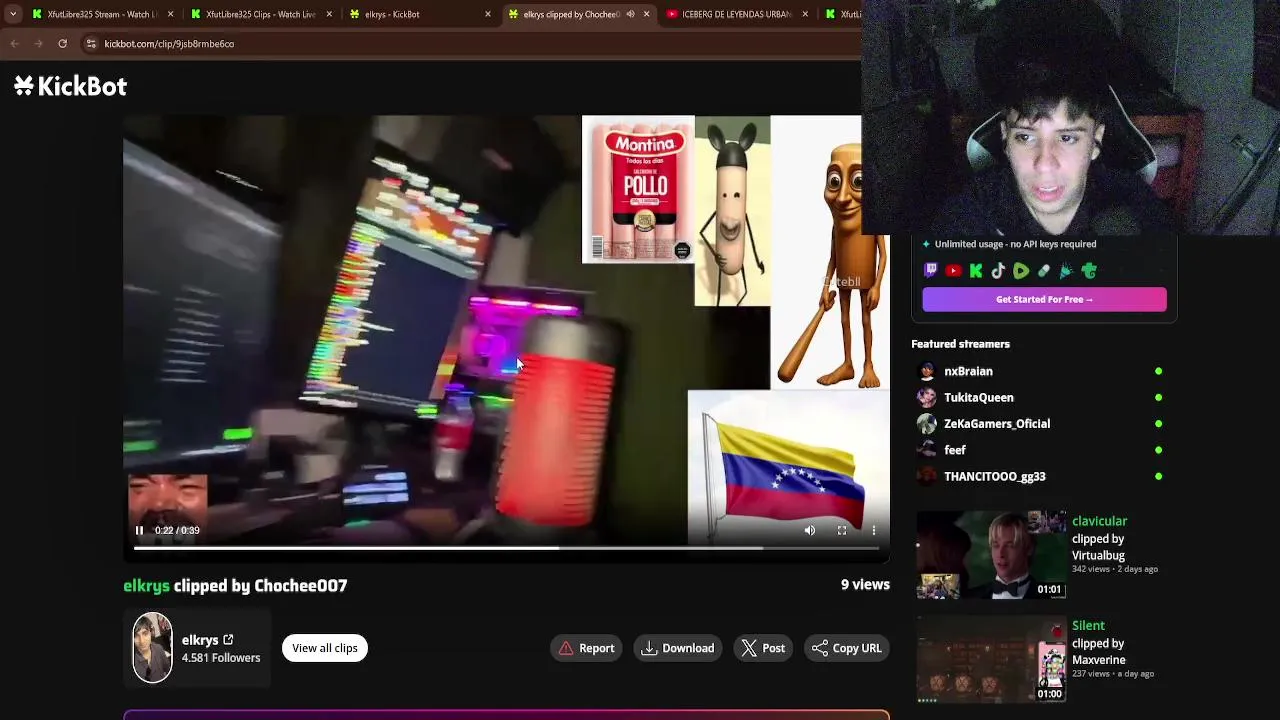
Task: Click ZeKaGamers_Oficial's streamer avatar
Action: (x=927, y=424)
